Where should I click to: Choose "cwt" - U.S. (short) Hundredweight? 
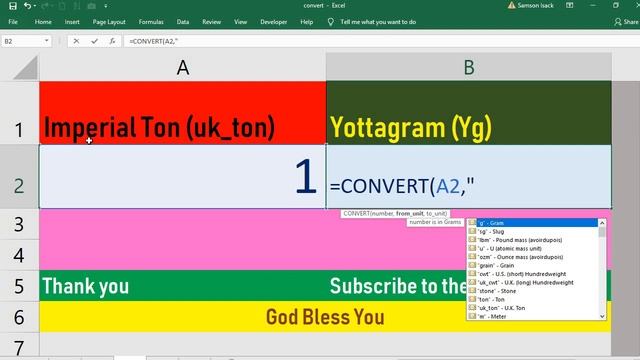click(533, 274)
